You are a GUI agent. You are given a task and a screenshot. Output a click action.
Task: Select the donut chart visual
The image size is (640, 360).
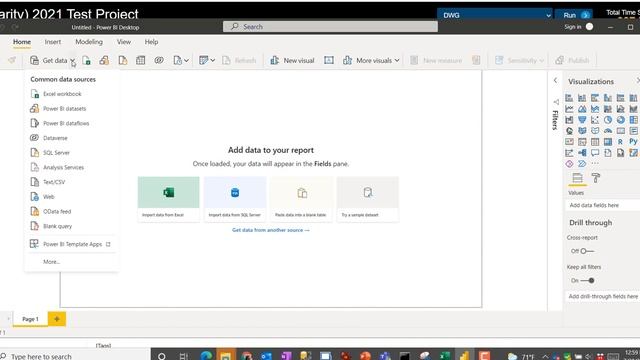point(620,120)
